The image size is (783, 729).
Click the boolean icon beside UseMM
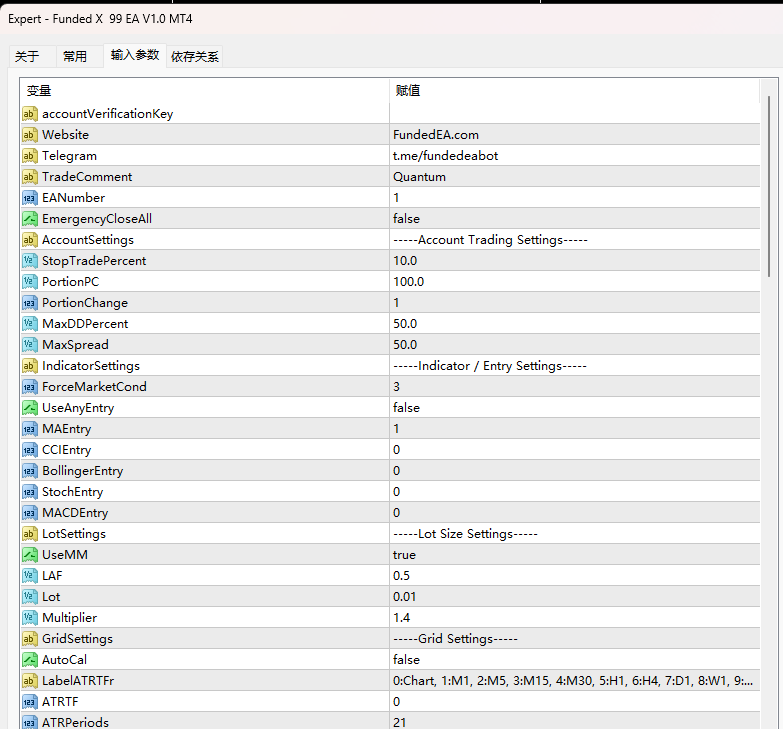coord(29,555)
